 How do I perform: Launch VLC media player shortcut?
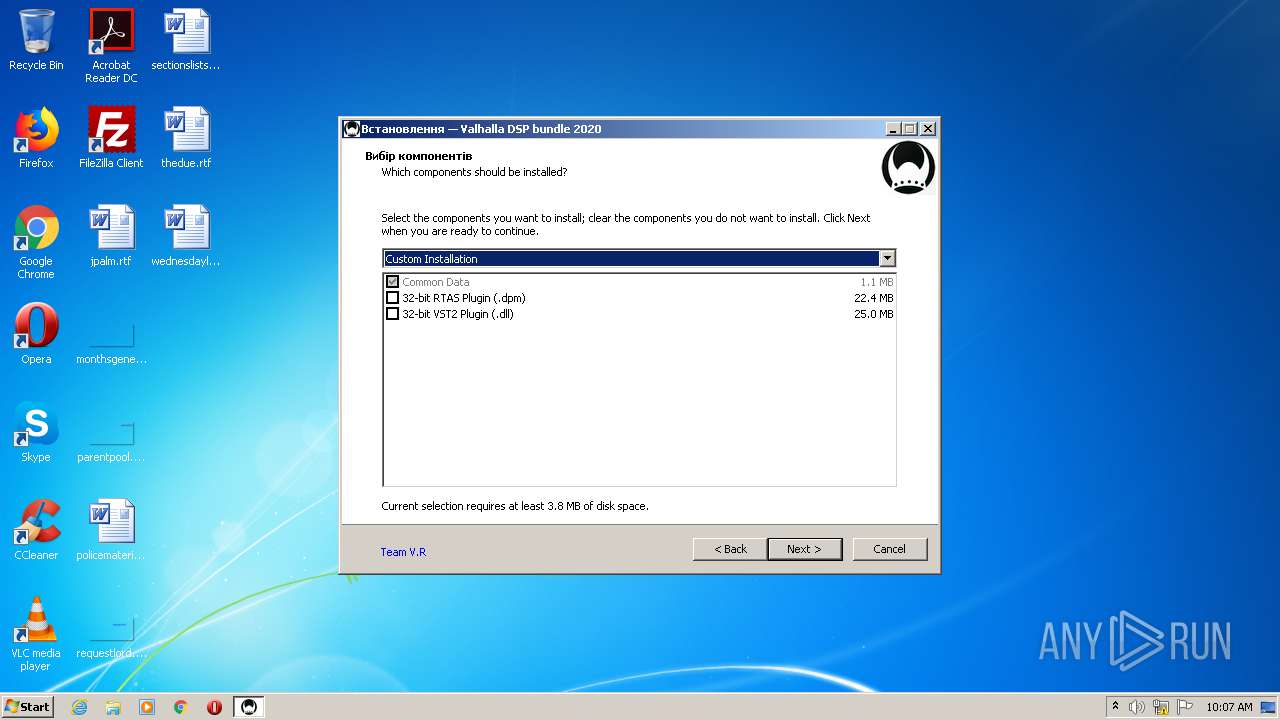pos(36,634)
